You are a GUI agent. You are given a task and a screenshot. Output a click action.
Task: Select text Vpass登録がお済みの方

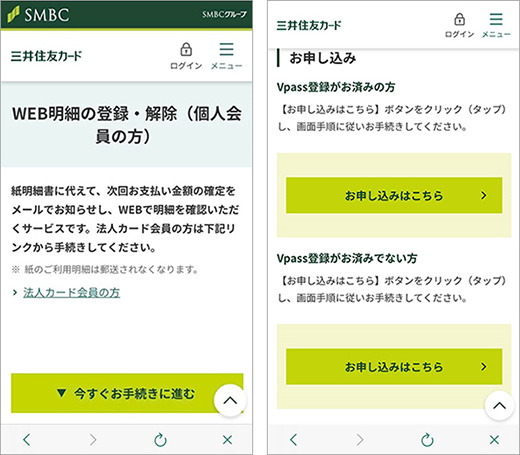[336, 87]
